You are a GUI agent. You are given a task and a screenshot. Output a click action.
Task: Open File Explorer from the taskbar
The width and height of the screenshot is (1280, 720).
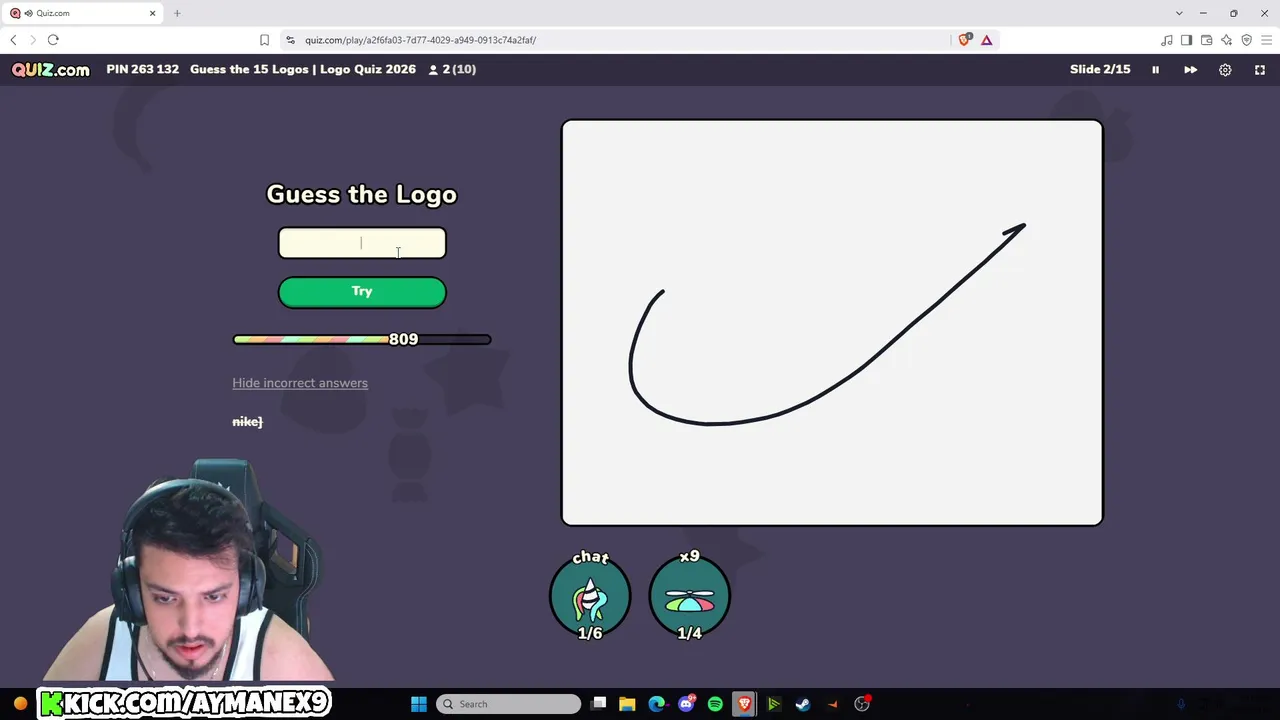point(627,704)
